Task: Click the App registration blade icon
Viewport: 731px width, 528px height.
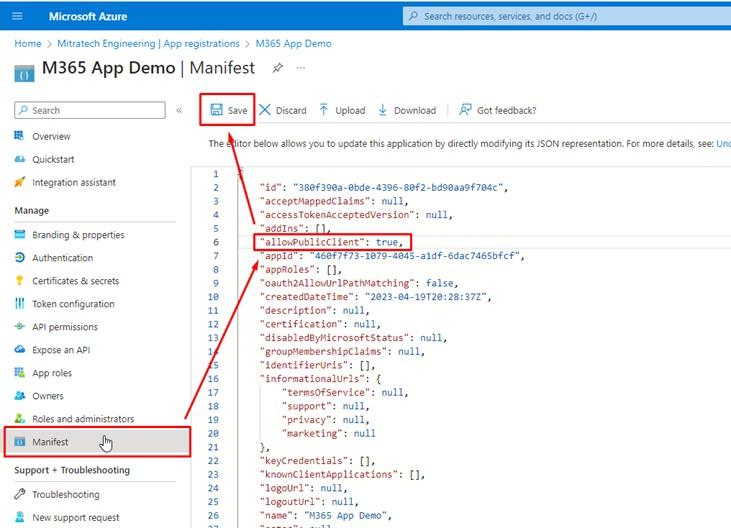Action: (24, 73)
